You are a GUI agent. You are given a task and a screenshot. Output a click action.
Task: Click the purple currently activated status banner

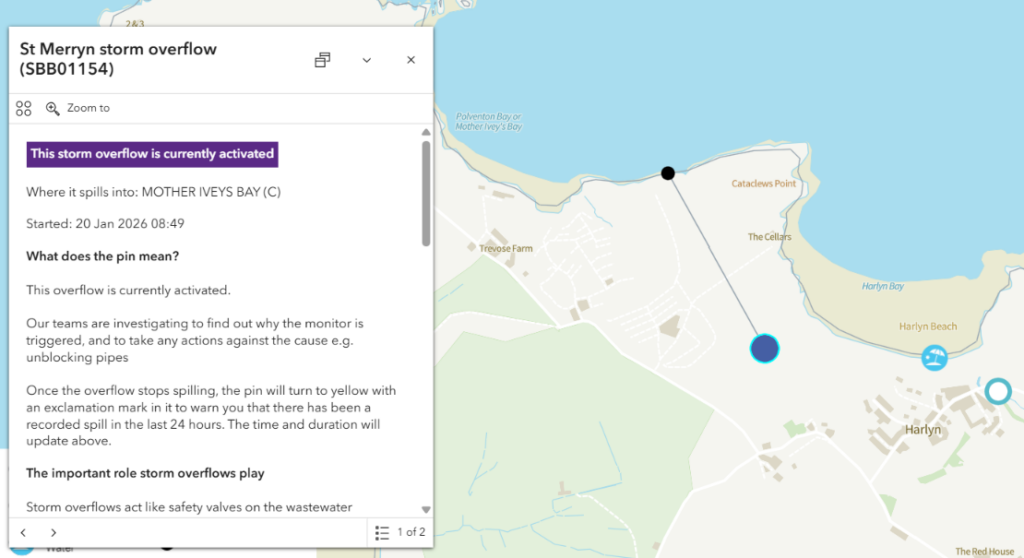click(152, 154)
